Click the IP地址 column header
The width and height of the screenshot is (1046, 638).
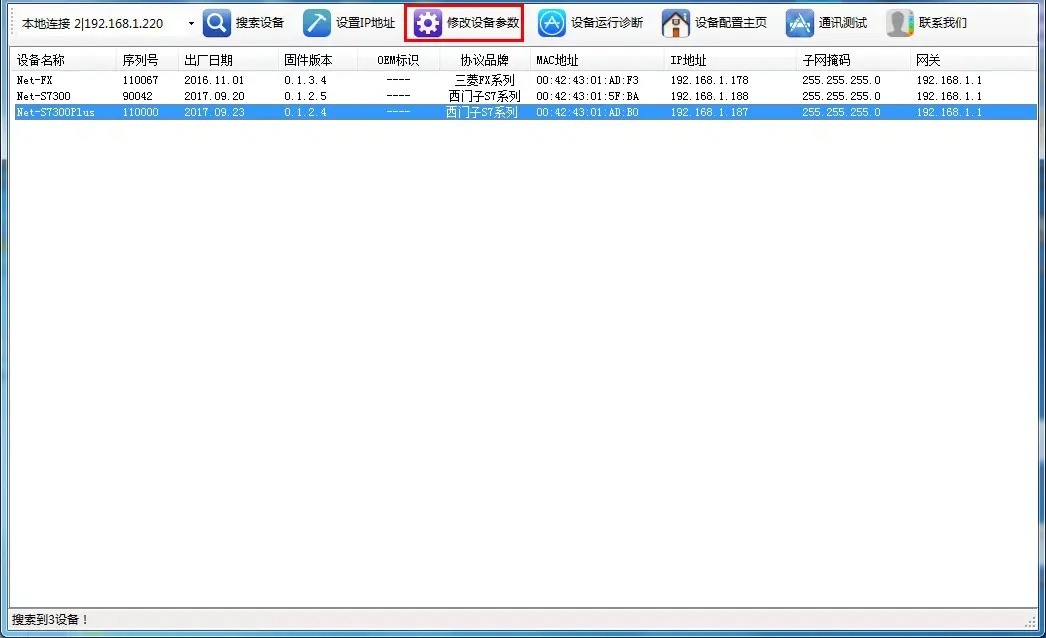coord(730,60)
